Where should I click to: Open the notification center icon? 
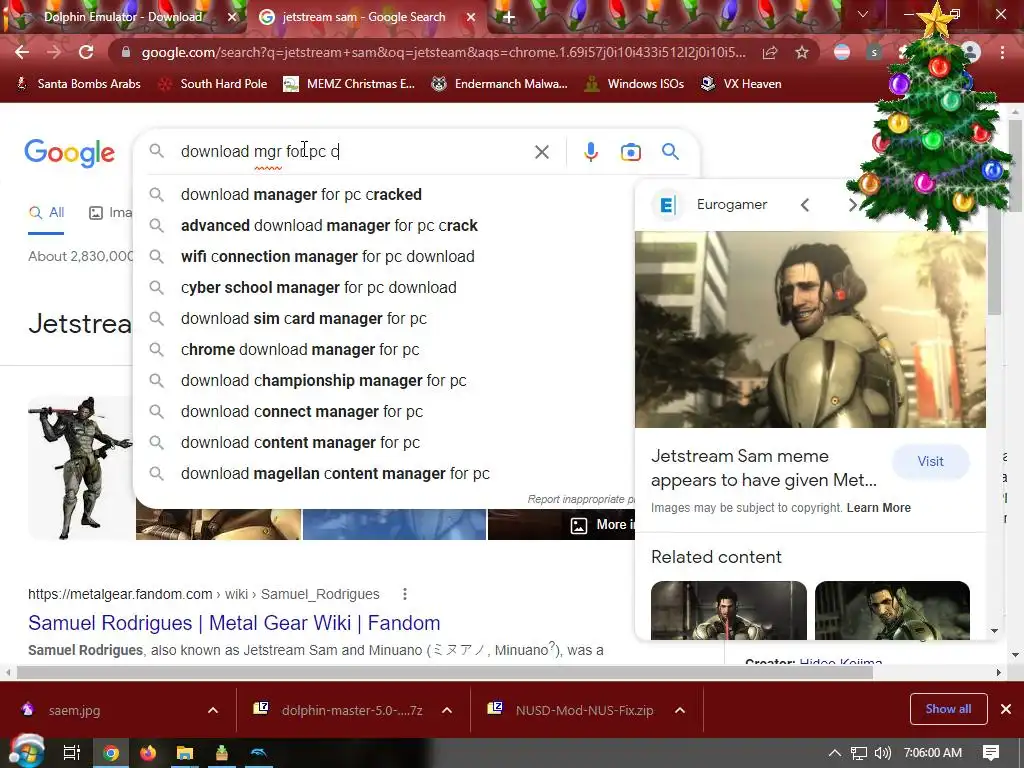click(991, 753)
